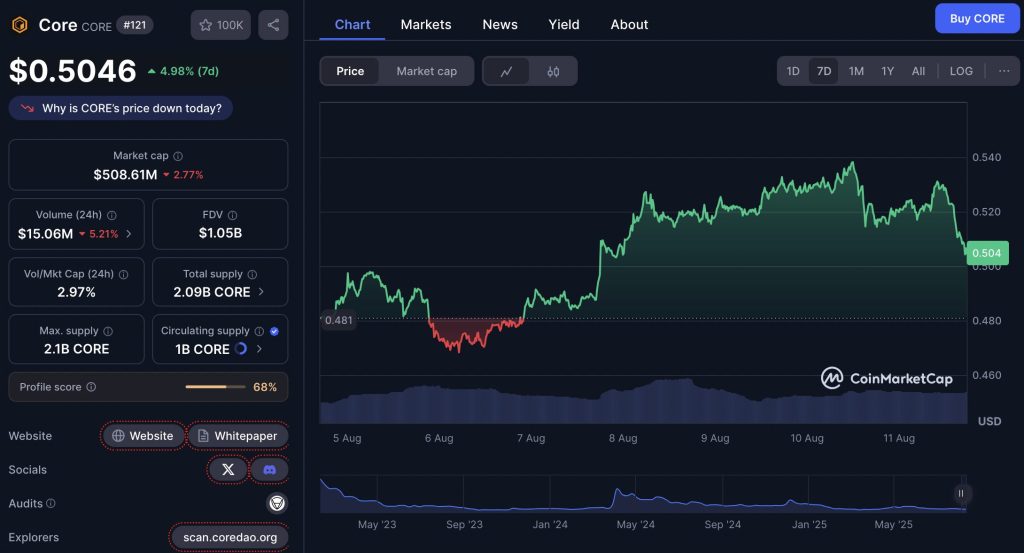Click the $0.5046 price value
This screenshot has height=553, width=1024.
pyautogui.click(x=73, y=71)
